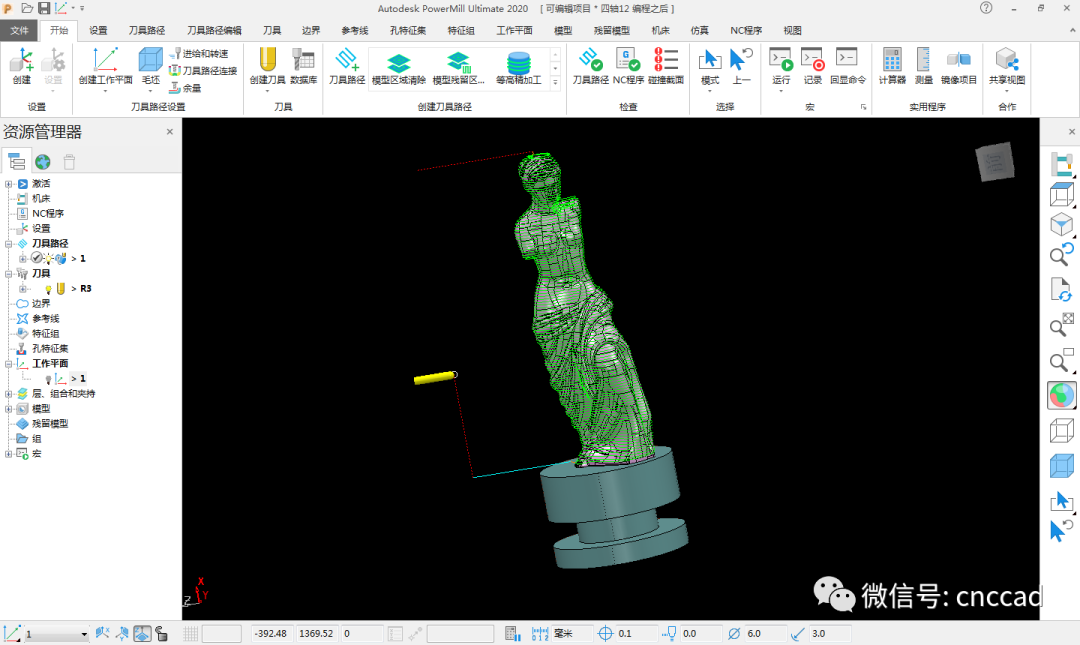Viewport: 1080px width, 645px height.
Task: Toggle light bulb on toolpath 1
Action: tap(48, 259)
